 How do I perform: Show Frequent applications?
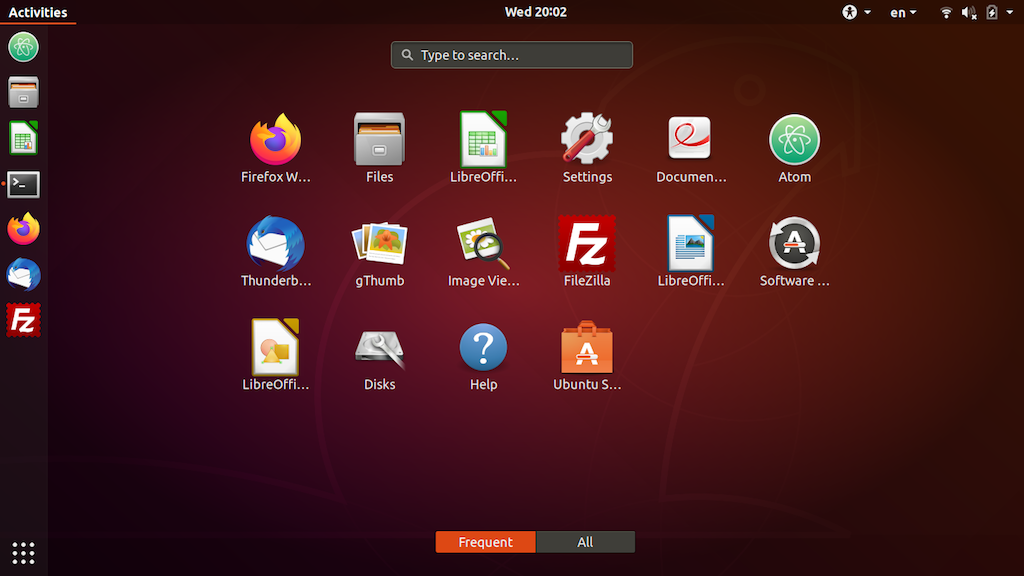485,541
